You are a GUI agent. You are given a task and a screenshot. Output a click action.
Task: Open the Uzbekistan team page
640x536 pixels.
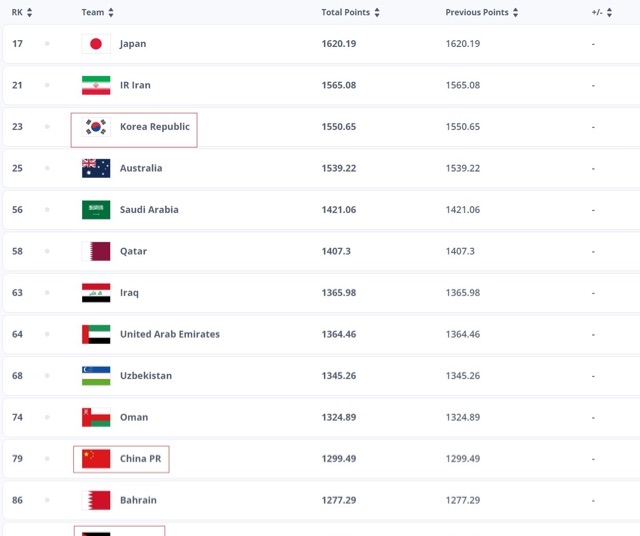pos(146,376)
